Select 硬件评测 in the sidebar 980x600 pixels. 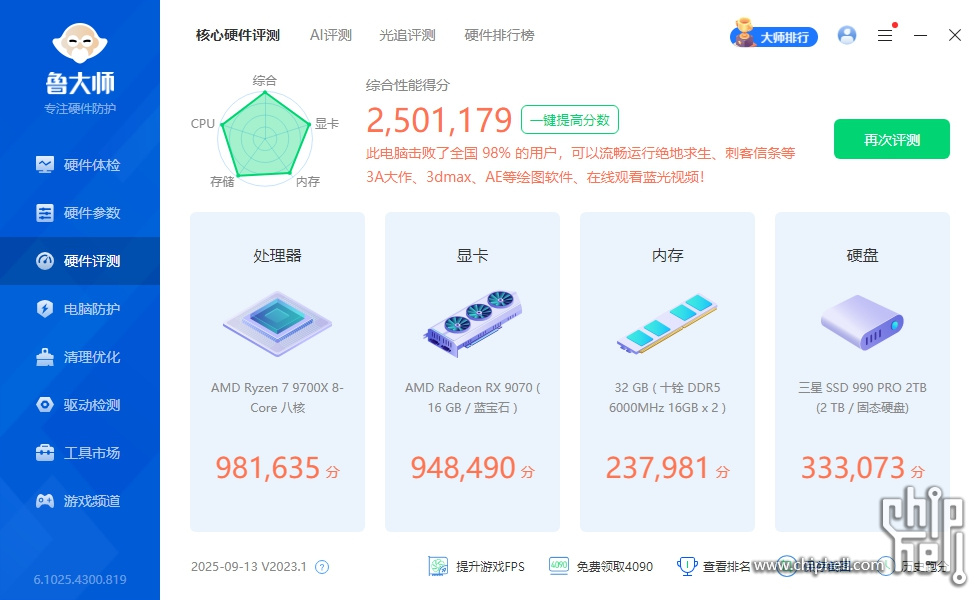79,261
